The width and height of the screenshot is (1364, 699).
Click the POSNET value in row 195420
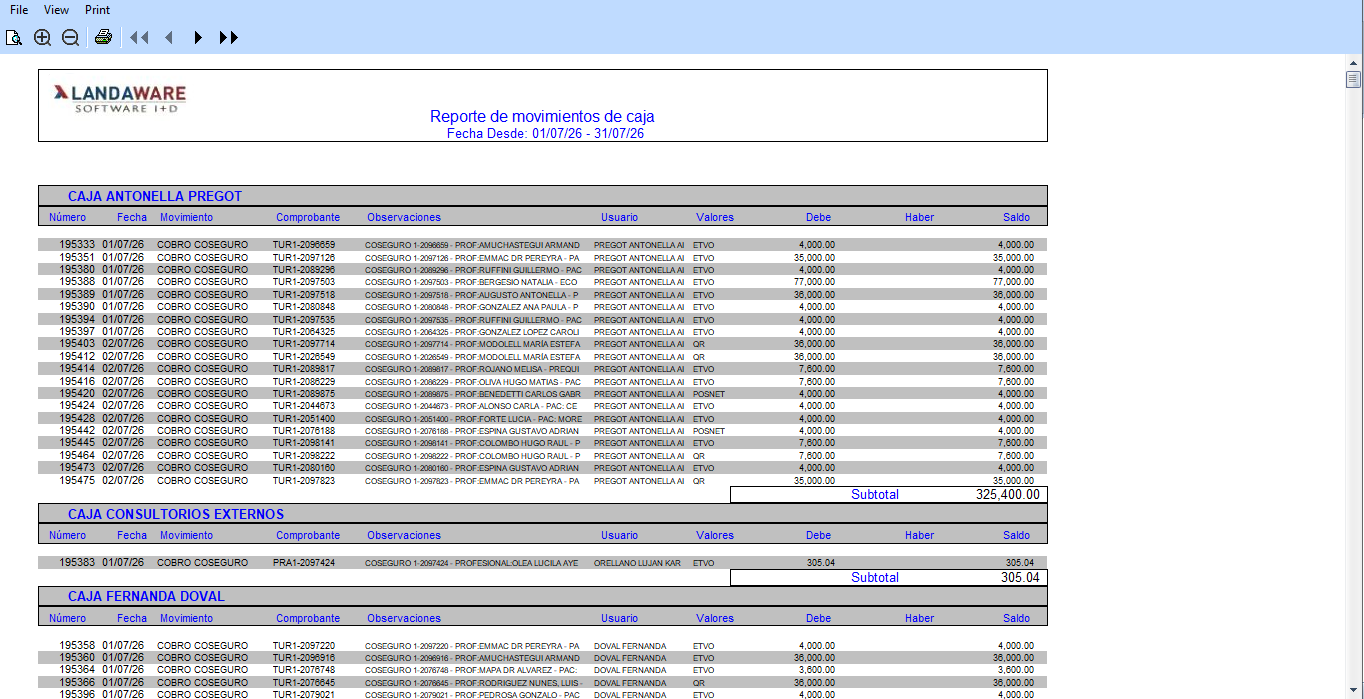[709, 394]
